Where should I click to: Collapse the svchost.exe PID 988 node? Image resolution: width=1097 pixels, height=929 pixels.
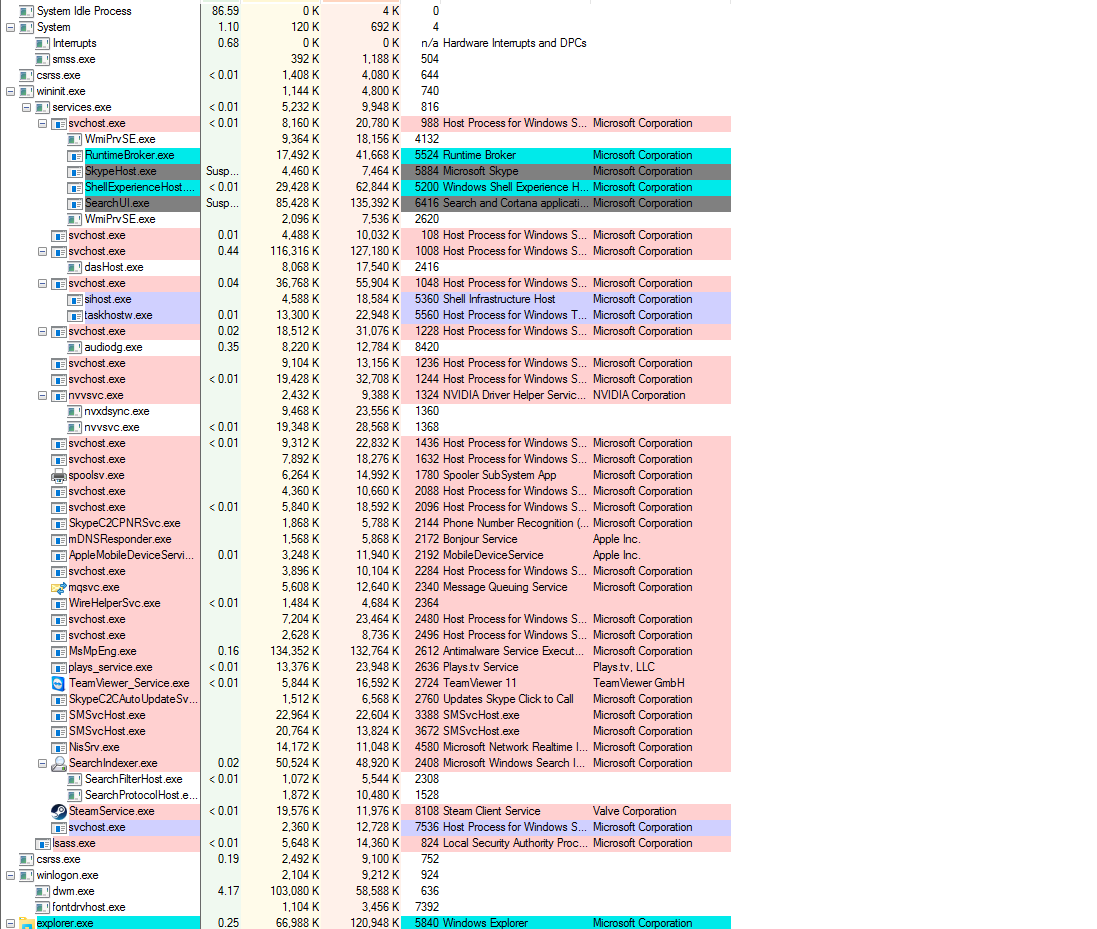43,123
